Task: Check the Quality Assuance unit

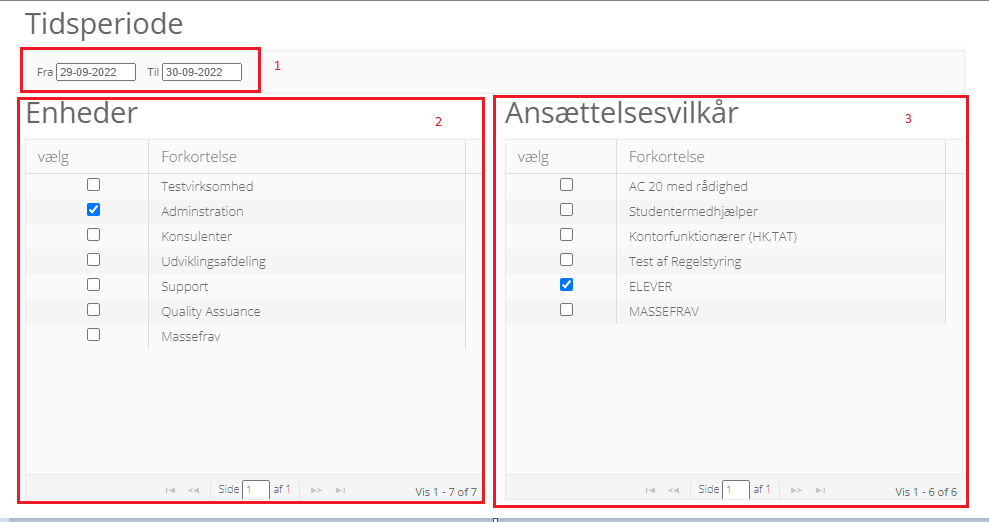Action: 94,310
